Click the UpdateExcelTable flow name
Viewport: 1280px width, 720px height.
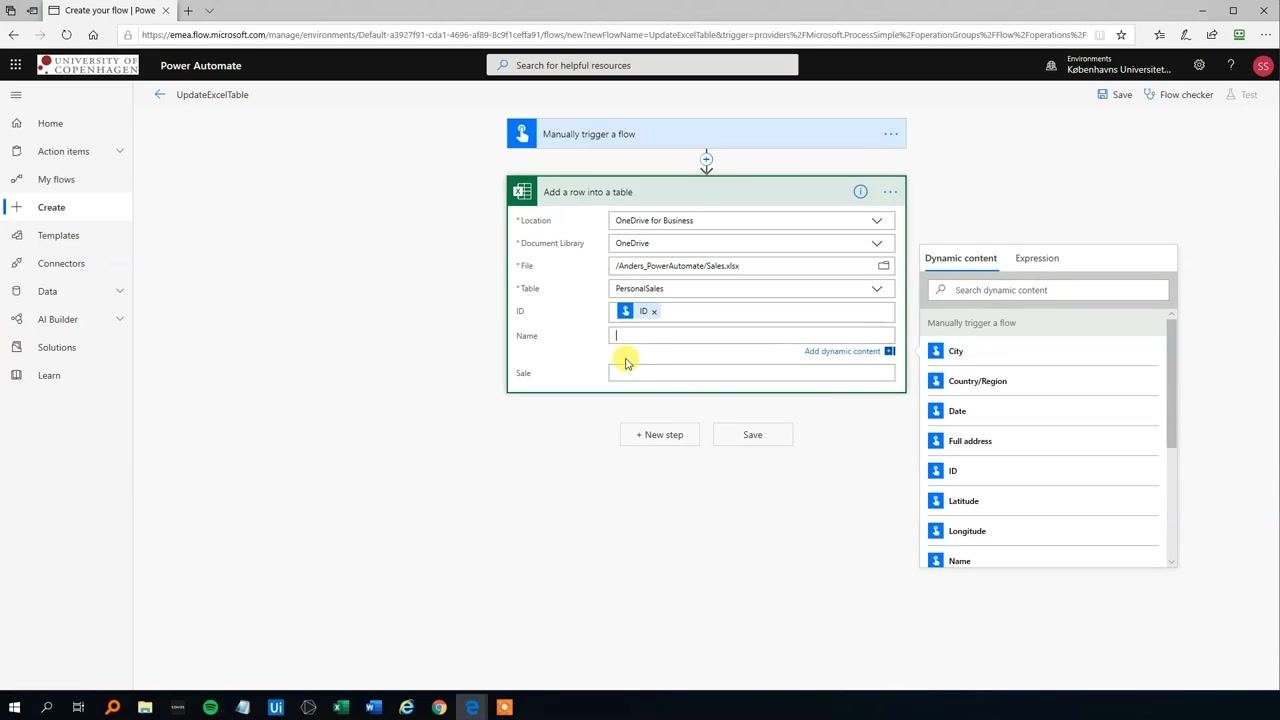[212, 95]
